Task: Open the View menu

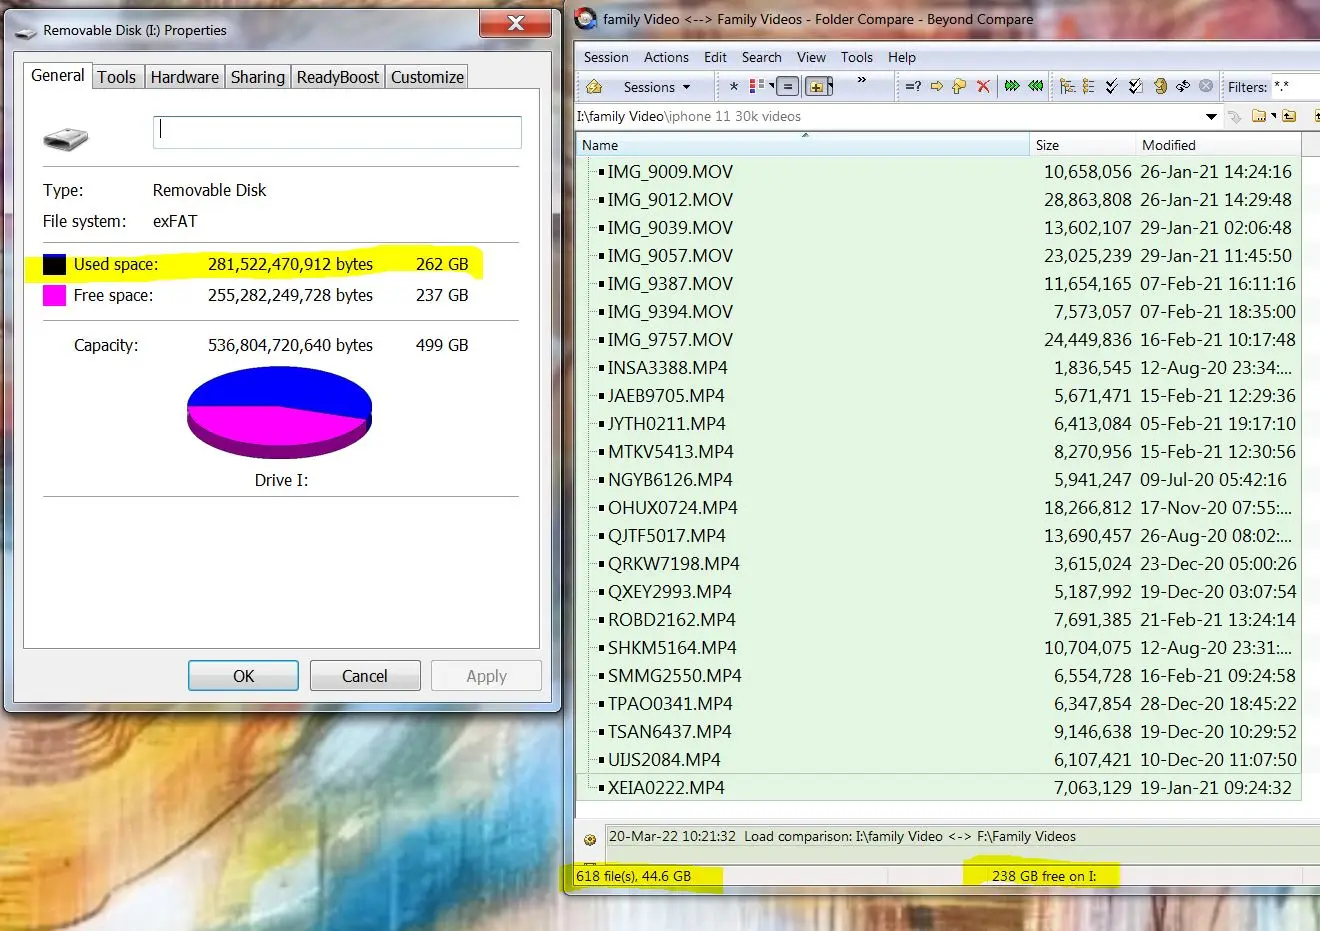Action: [x=811, y=57]
